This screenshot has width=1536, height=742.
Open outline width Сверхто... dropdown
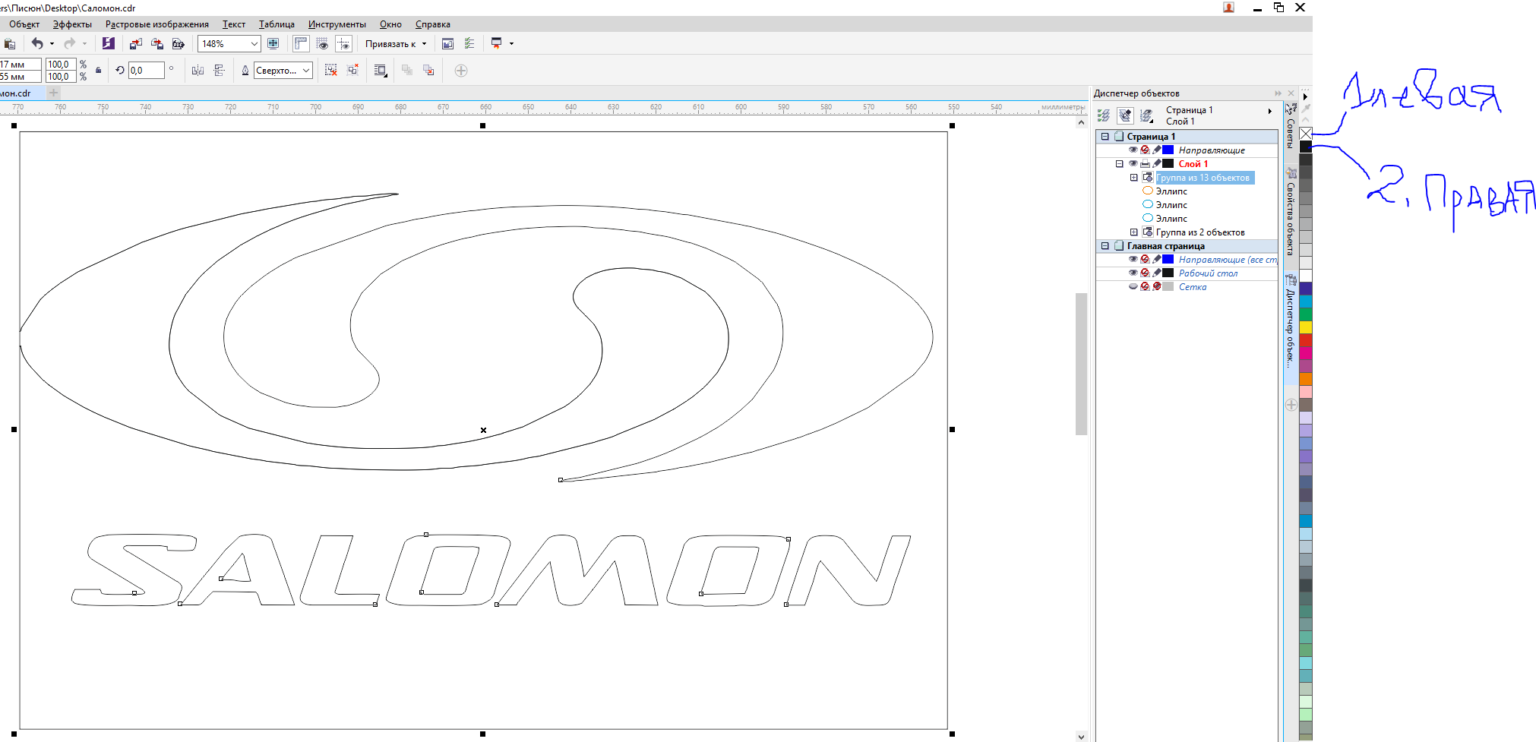[x=306, y=71]
